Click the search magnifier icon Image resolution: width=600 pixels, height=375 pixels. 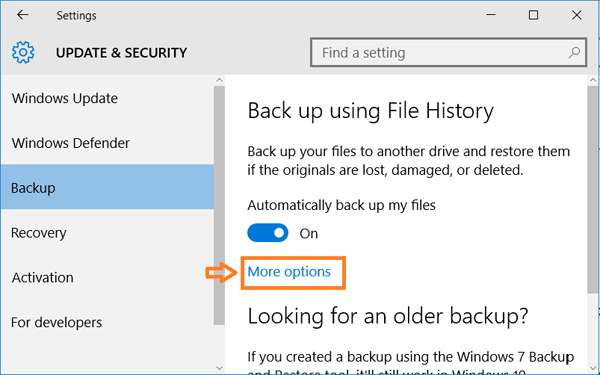[x=574, y=52]
